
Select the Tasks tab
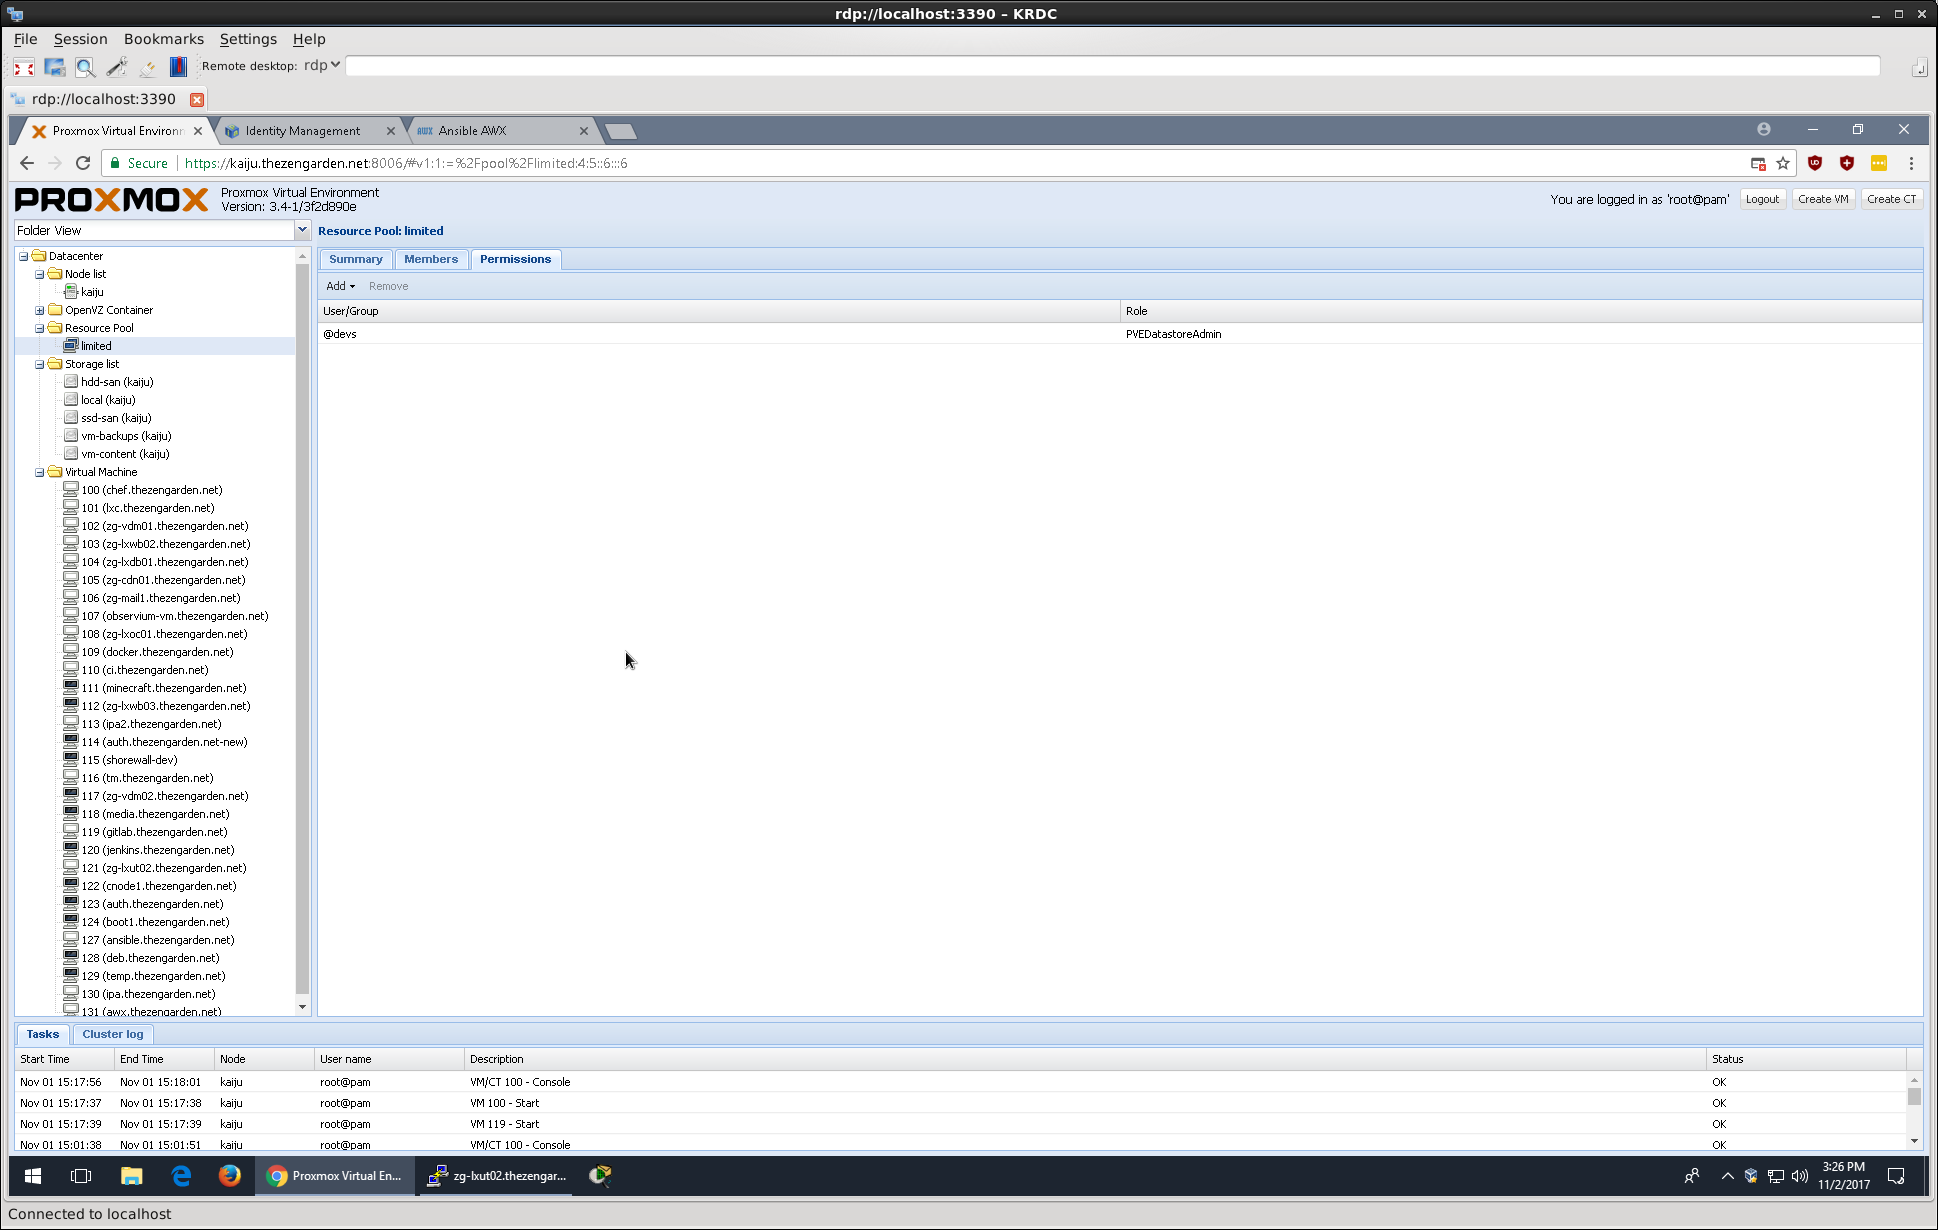coord(43,1034)
